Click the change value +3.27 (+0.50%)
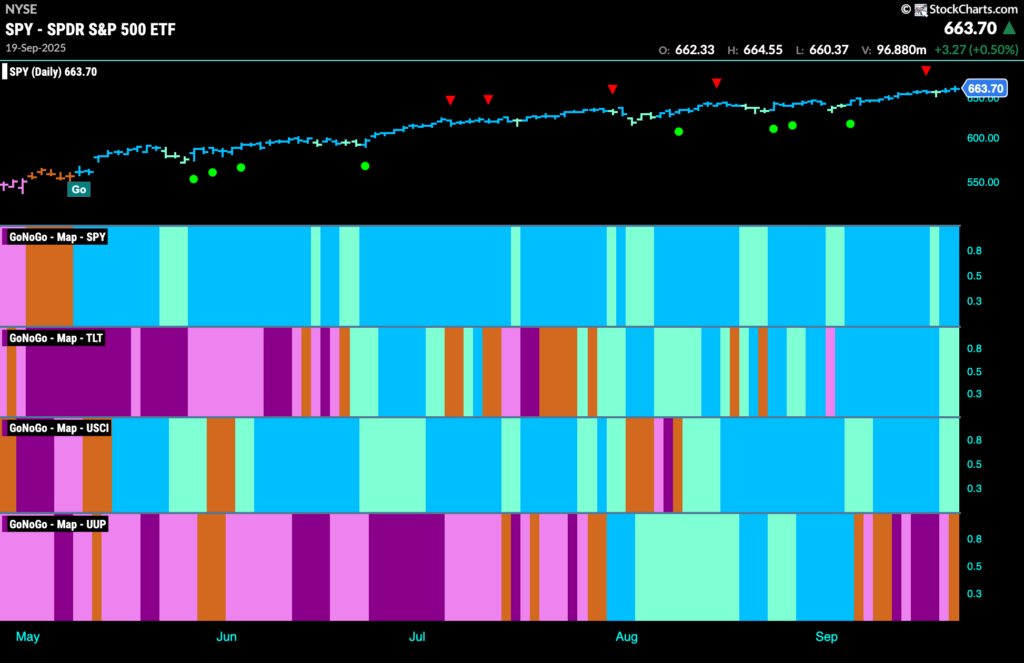Screen dimensions: 1024x663 pyautogui.click(x=976, y=50)
